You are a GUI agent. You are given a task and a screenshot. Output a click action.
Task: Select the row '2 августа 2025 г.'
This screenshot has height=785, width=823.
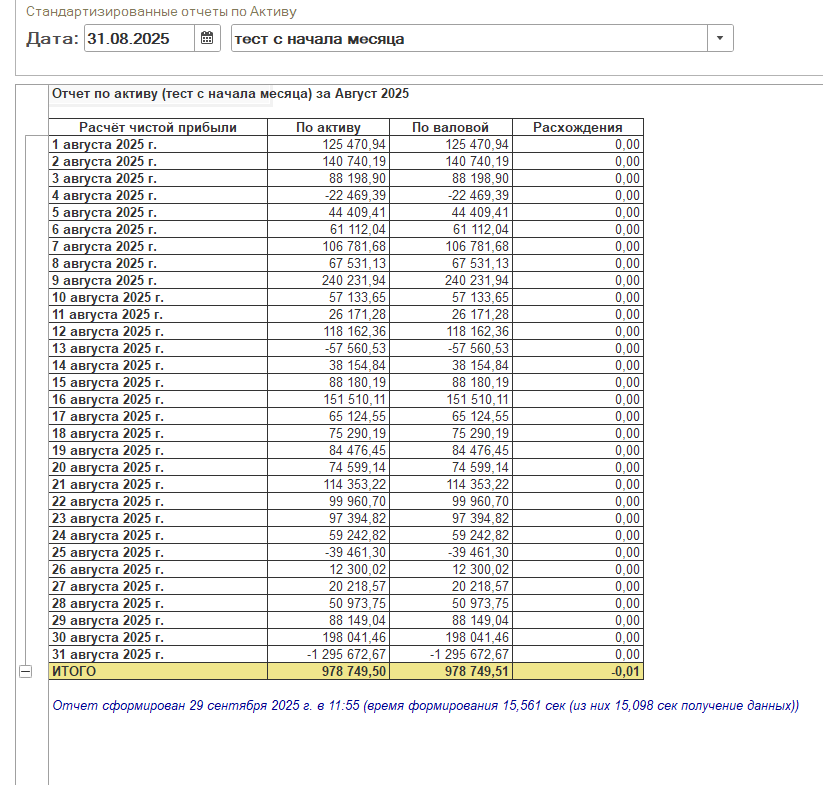(x=346, y=161)
